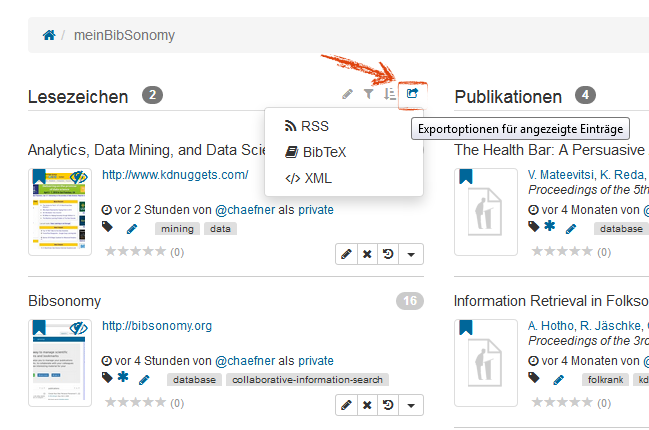The image size is (649, 430).
Task: Toggle private eye icon on Bibsonomy thumbnail
Action: tap(78, 328)
